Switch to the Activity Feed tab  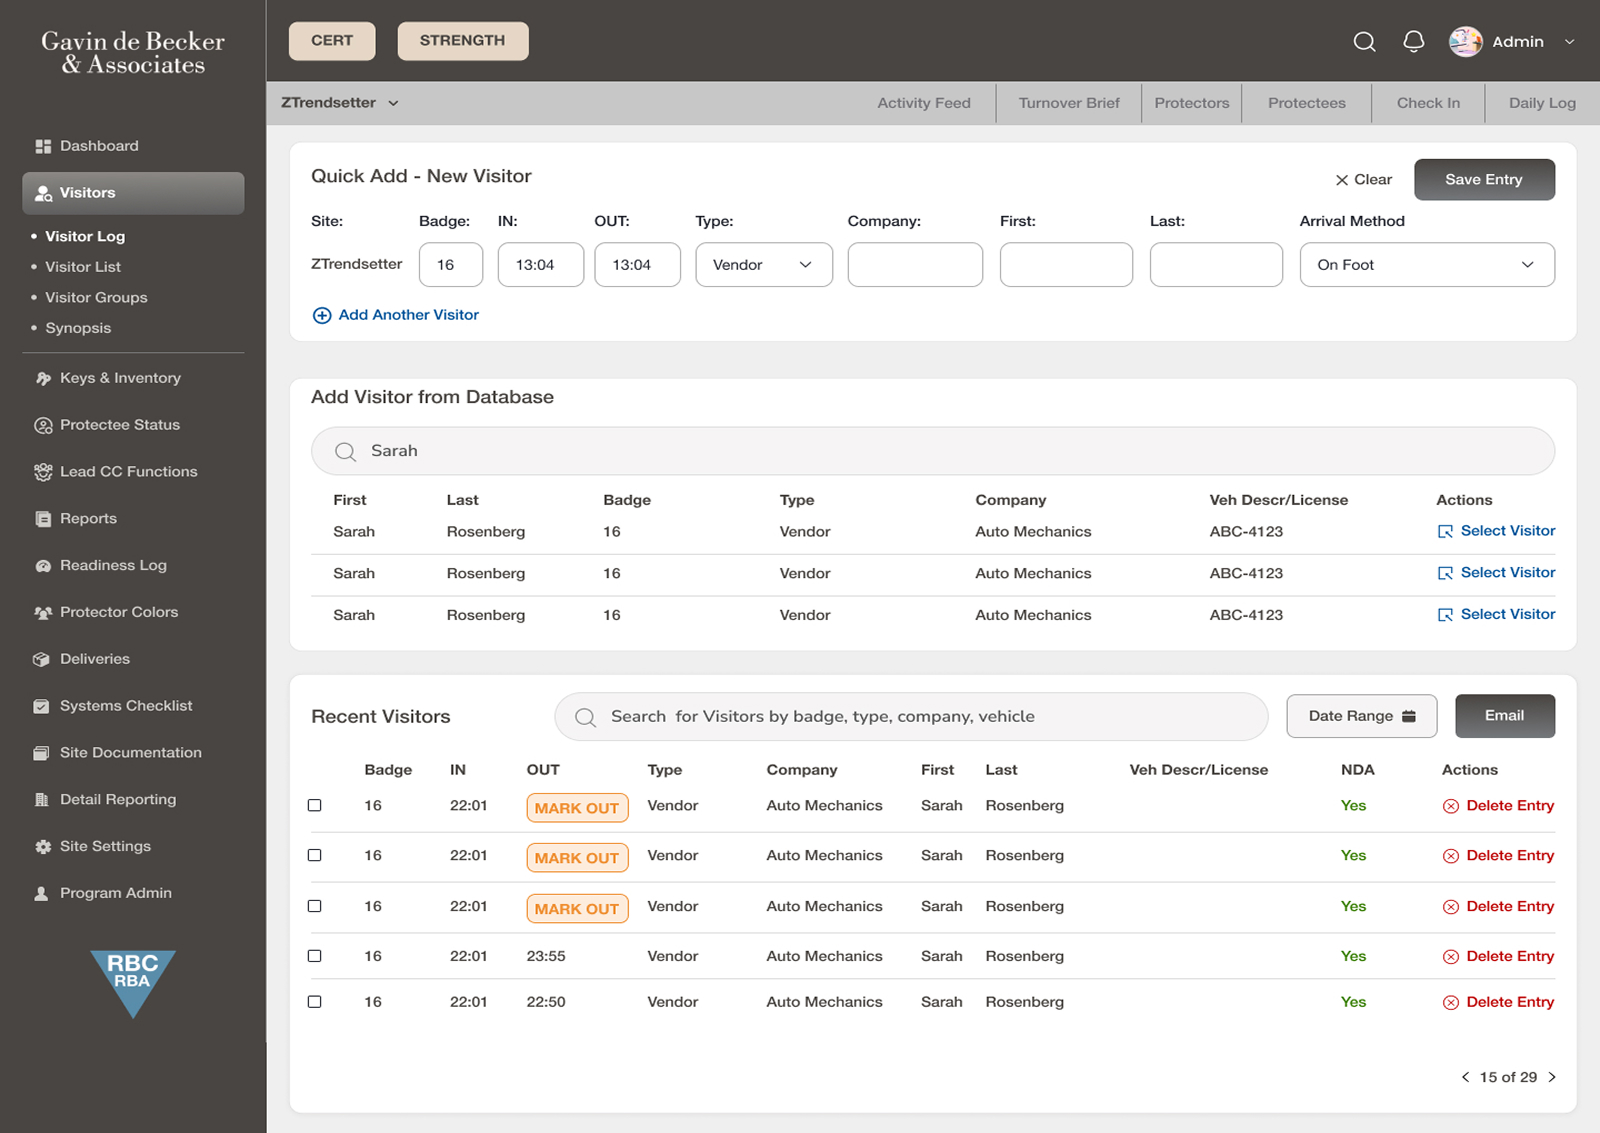pyautogui.click(x=923, y=102)
